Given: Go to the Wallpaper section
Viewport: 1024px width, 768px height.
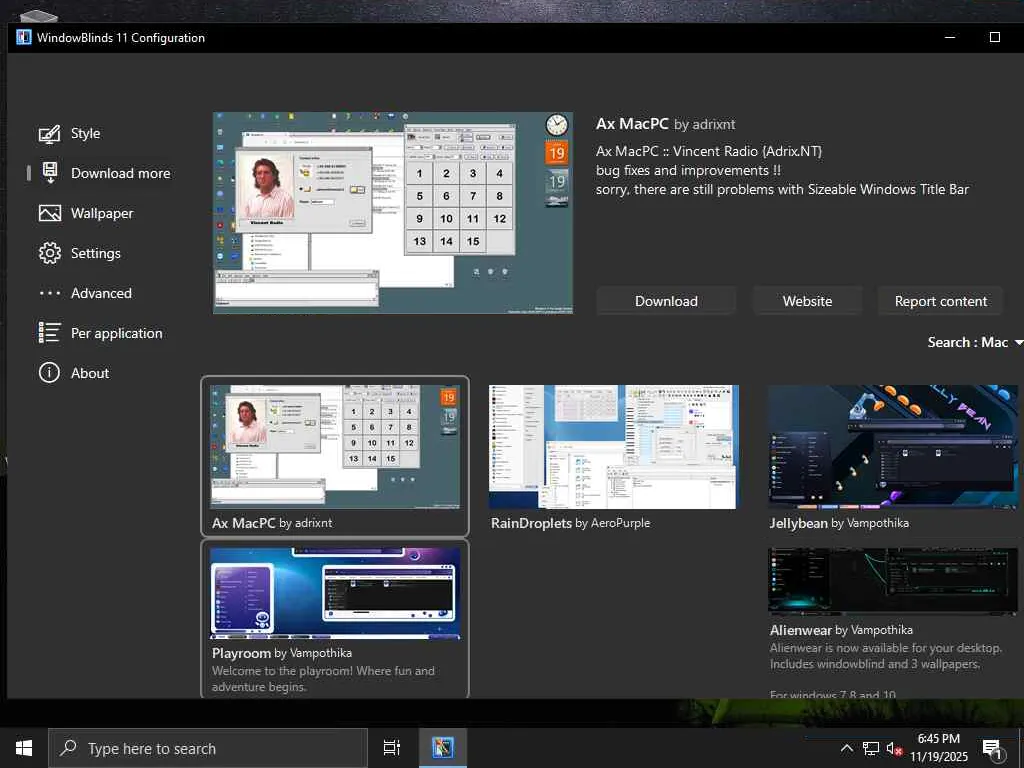Looking at the screenshot, I should coord(102,214).
